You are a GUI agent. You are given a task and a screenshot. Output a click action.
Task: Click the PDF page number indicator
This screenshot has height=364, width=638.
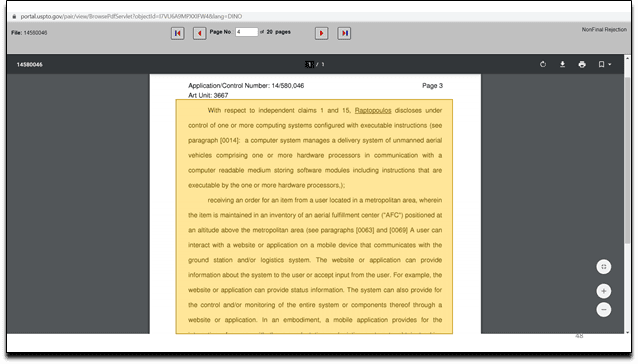click(310, 64)
